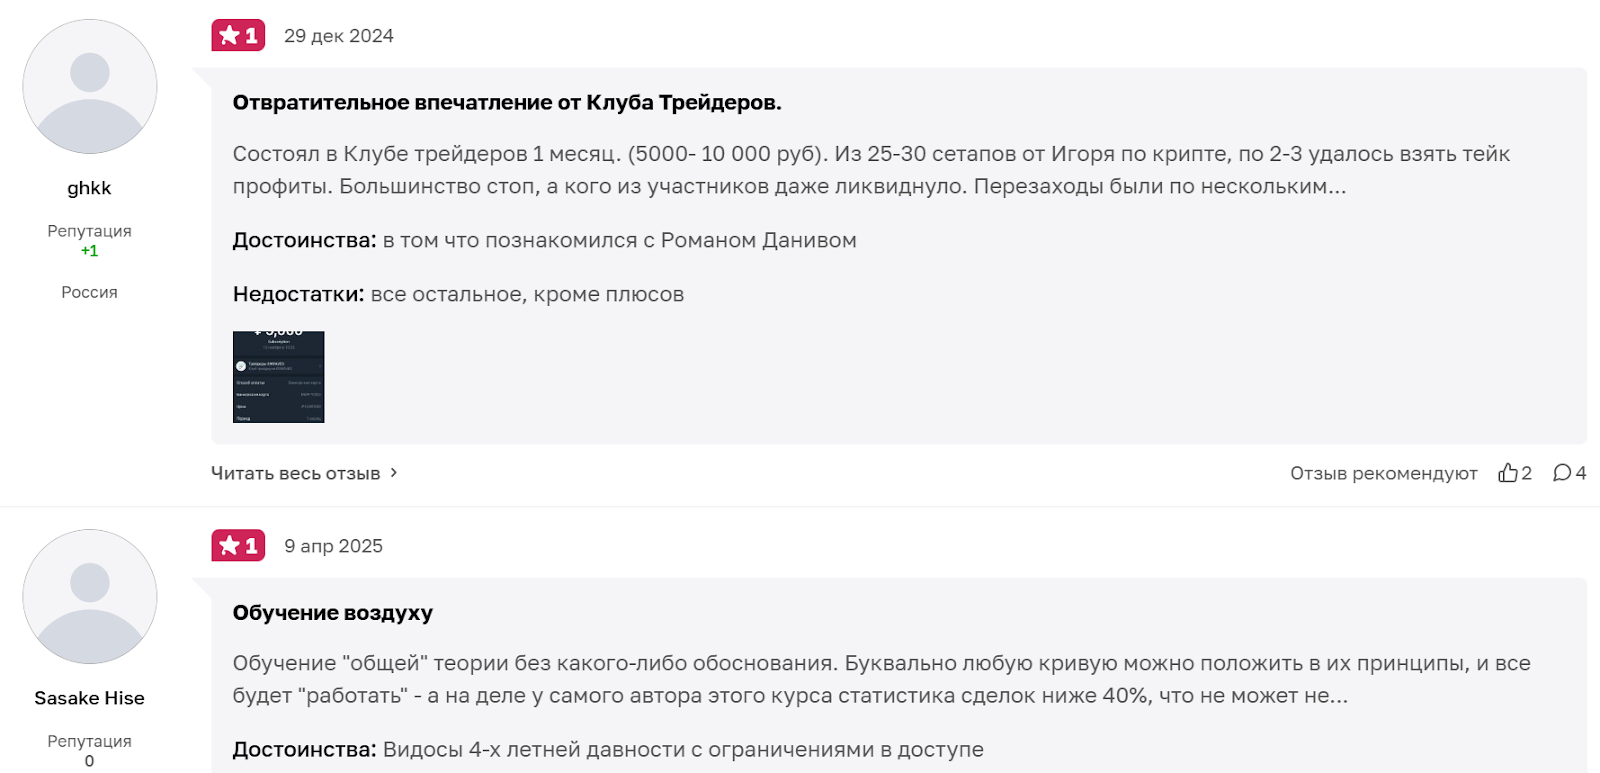This screenshot has height=773, width=1600.
Task: Expand review using chevron after 'Читать весь отзыв'
Action: [x=394, y=473]
